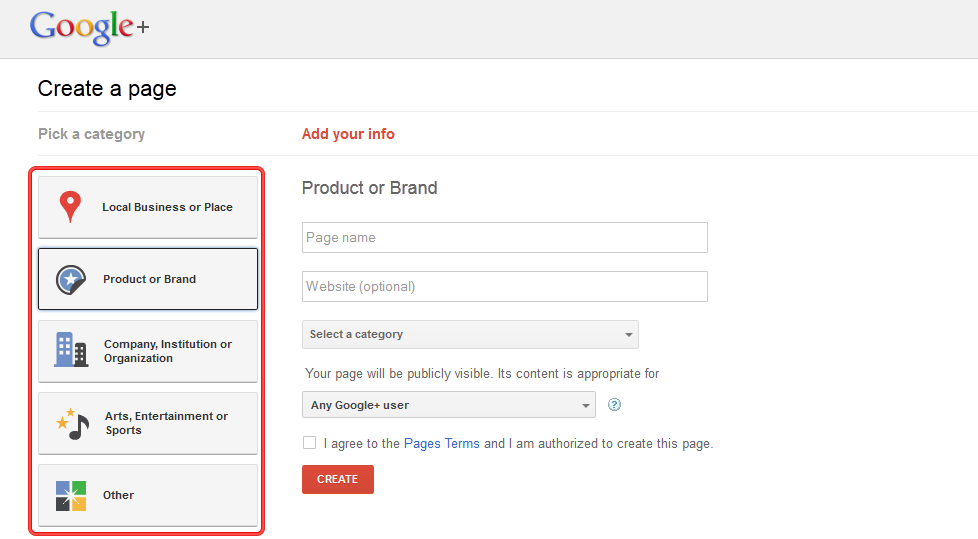Open the Select a category dropdown
This screenshot has width=978, height=539.
point(470,334)
